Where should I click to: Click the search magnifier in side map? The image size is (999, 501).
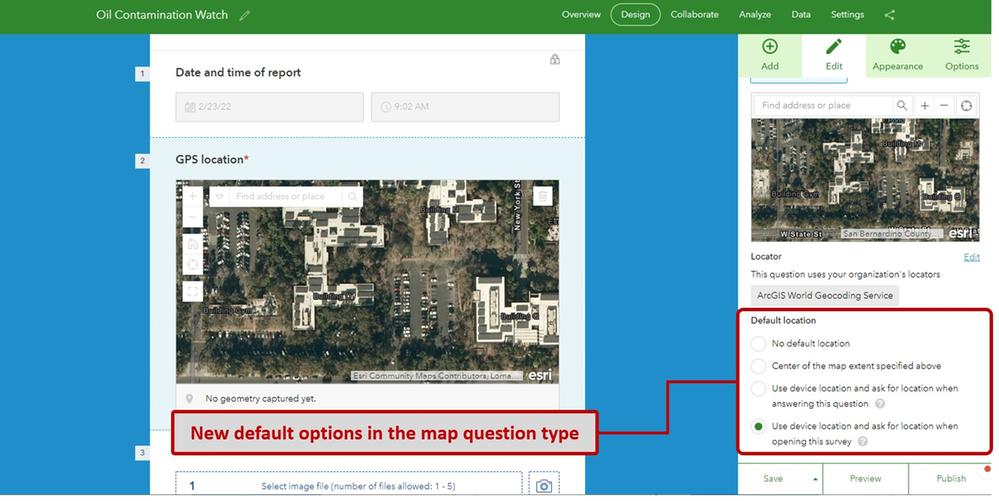click(902, 105)
